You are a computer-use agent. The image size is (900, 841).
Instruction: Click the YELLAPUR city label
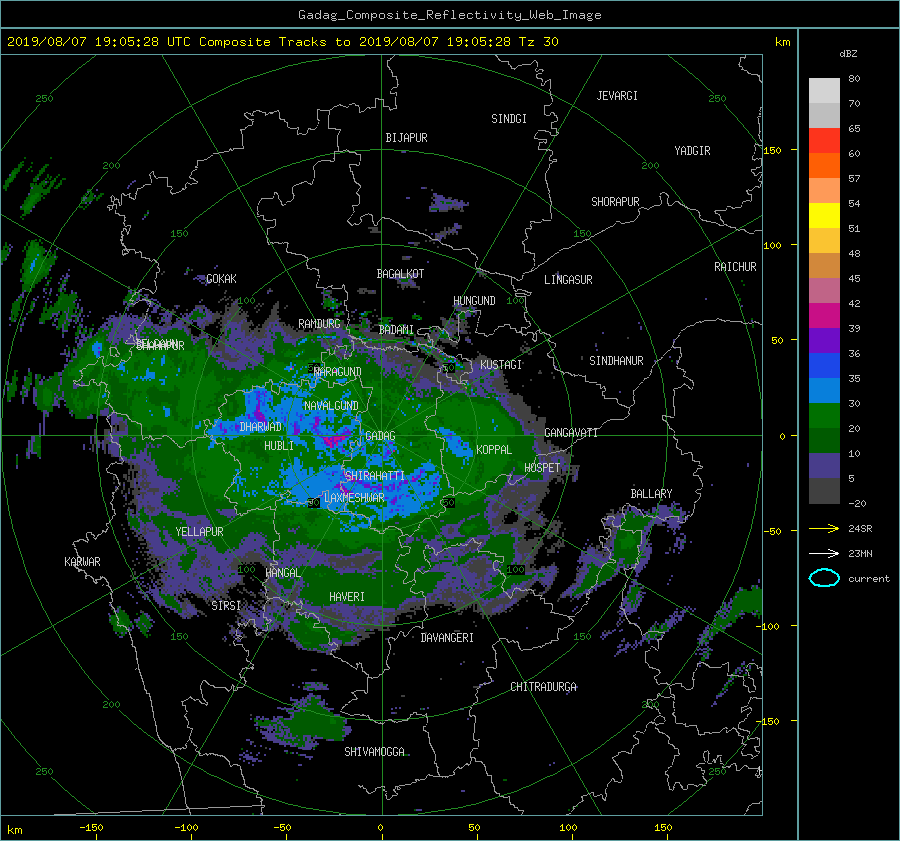(199, 532)
